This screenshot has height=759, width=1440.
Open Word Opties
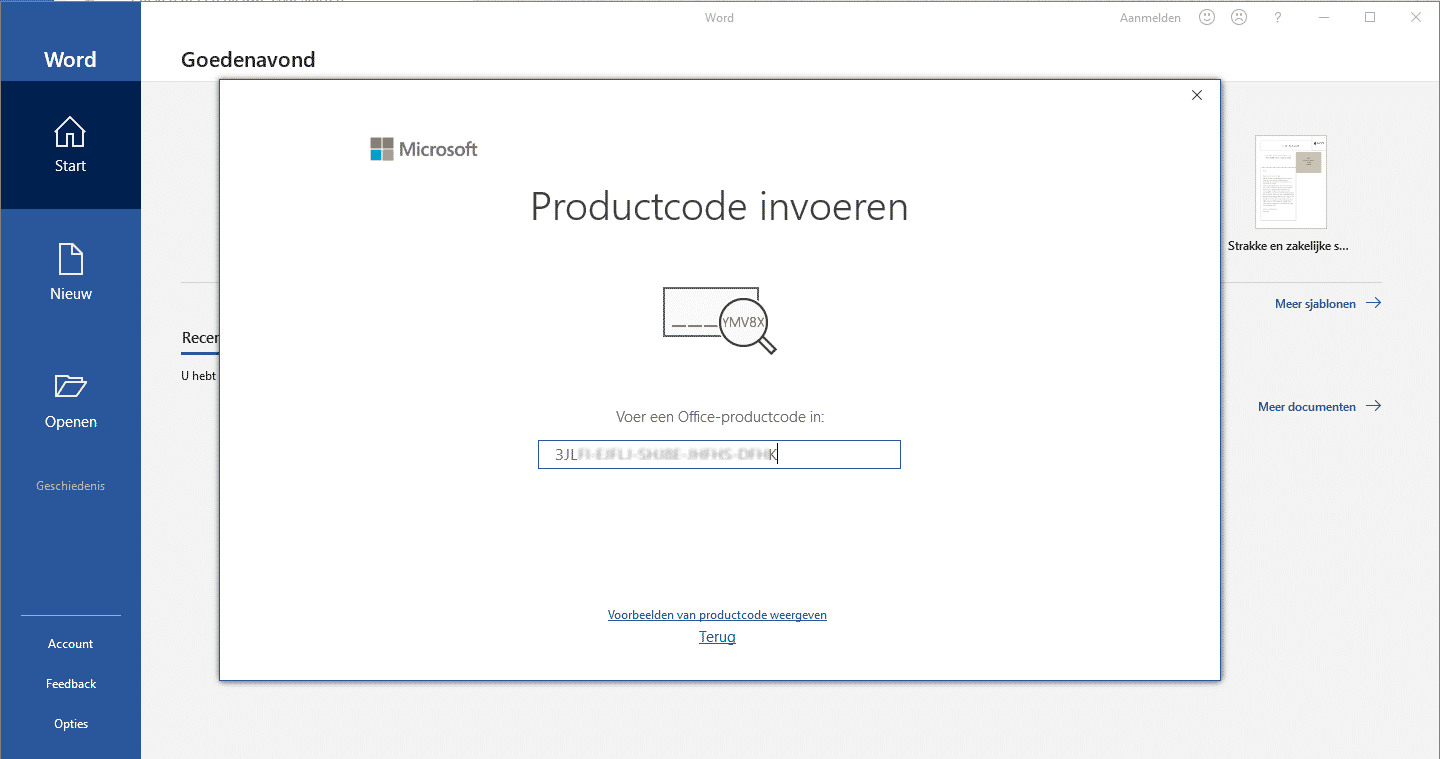pos(71,724)
